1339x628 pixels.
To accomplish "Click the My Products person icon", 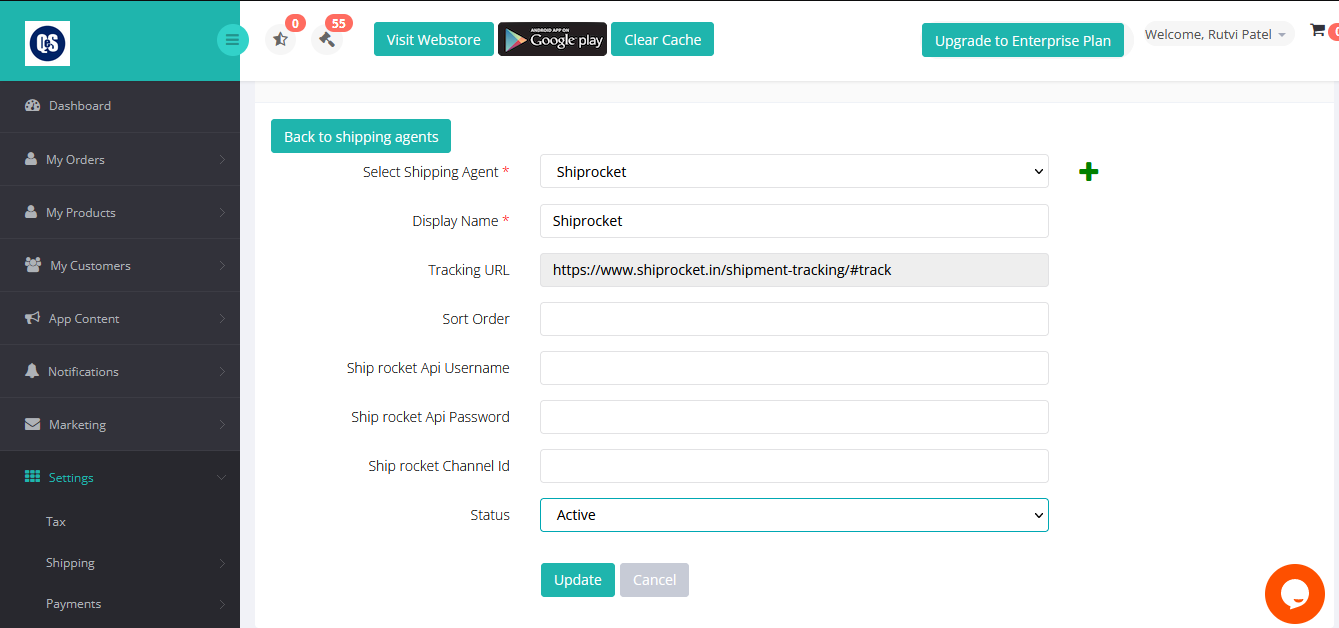I will tap(31, 212).
